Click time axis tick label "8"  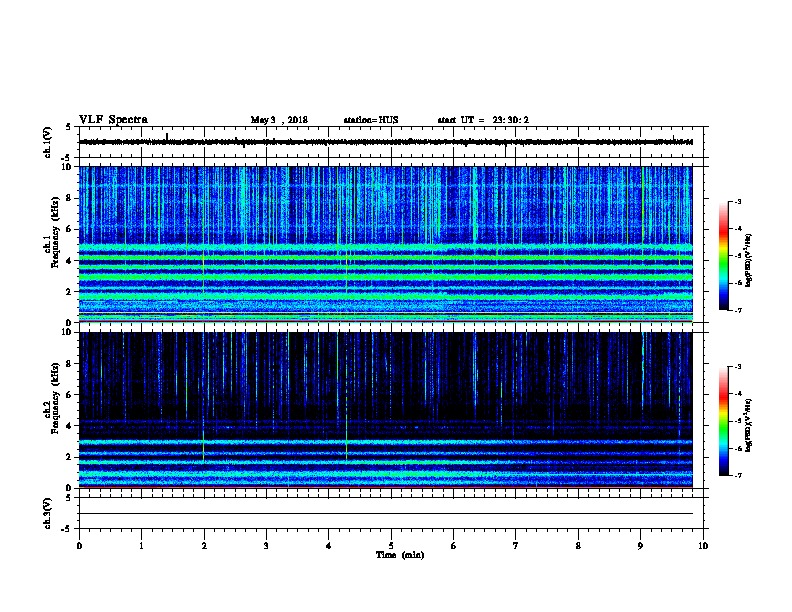pos(578,546)
